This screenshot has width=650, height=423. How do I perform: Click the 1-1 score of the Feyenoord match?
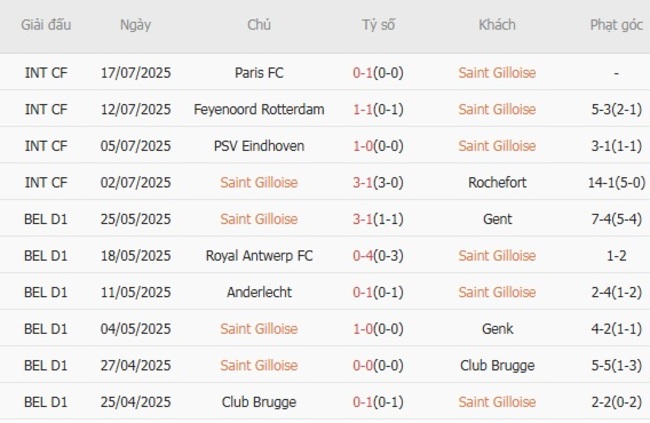(363, 109)
